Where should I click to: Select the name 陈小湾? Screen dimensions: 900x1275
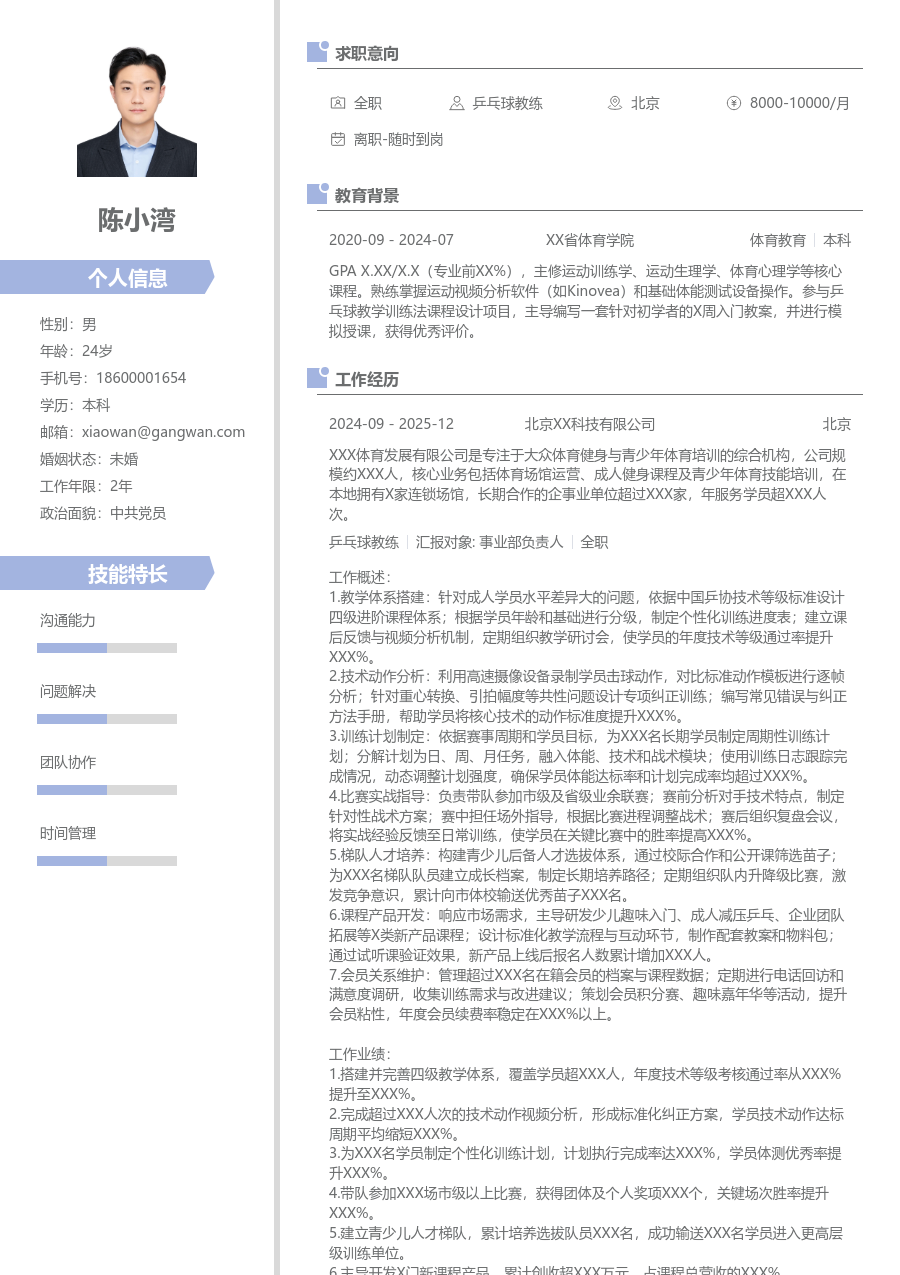[136, 221]
